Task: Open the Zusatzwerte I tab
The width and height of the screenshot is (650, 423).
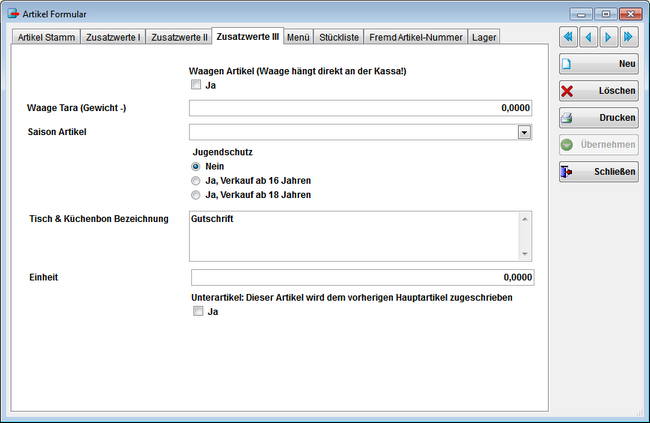Action: click(113, 37)
